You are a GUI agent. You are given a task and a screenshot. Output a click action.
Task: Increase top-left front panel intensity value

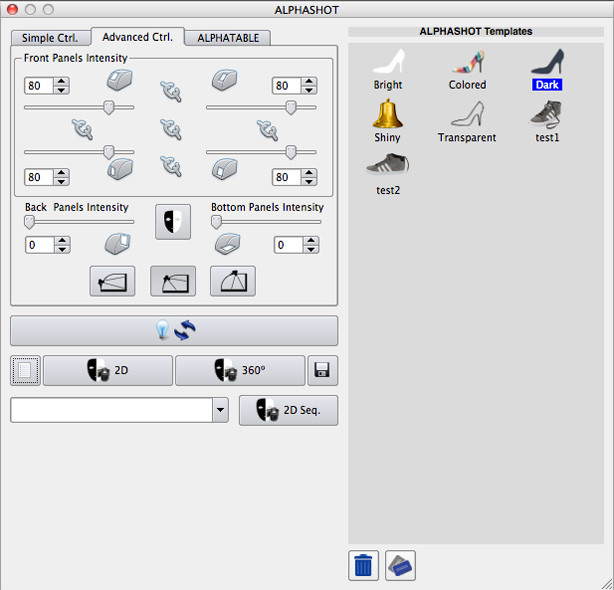tap(61, 82)
